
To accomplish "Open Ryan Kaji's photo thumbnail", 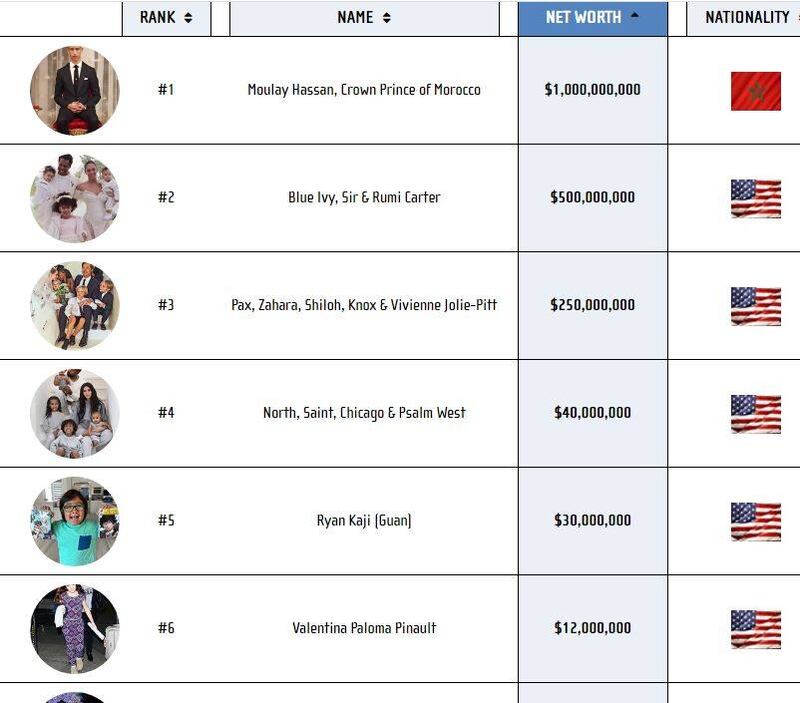I will pyautogui.click(x=75, y=521).
